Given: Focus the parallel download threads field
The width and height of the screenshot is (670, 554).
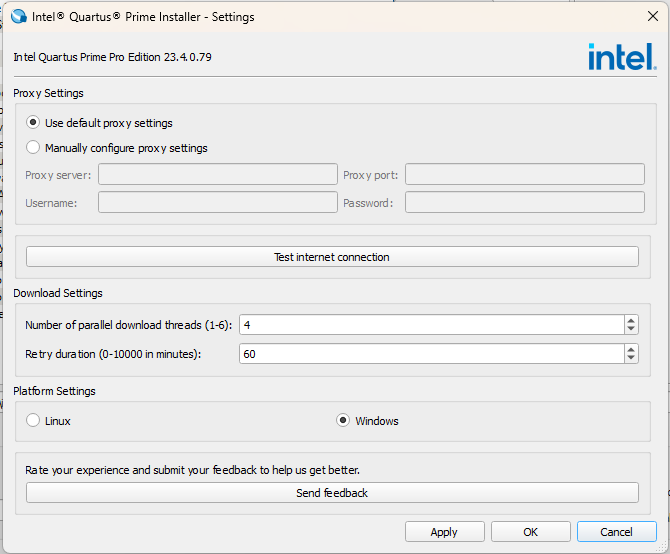Looking at the screenshot, I should click(x=432, y=325).
